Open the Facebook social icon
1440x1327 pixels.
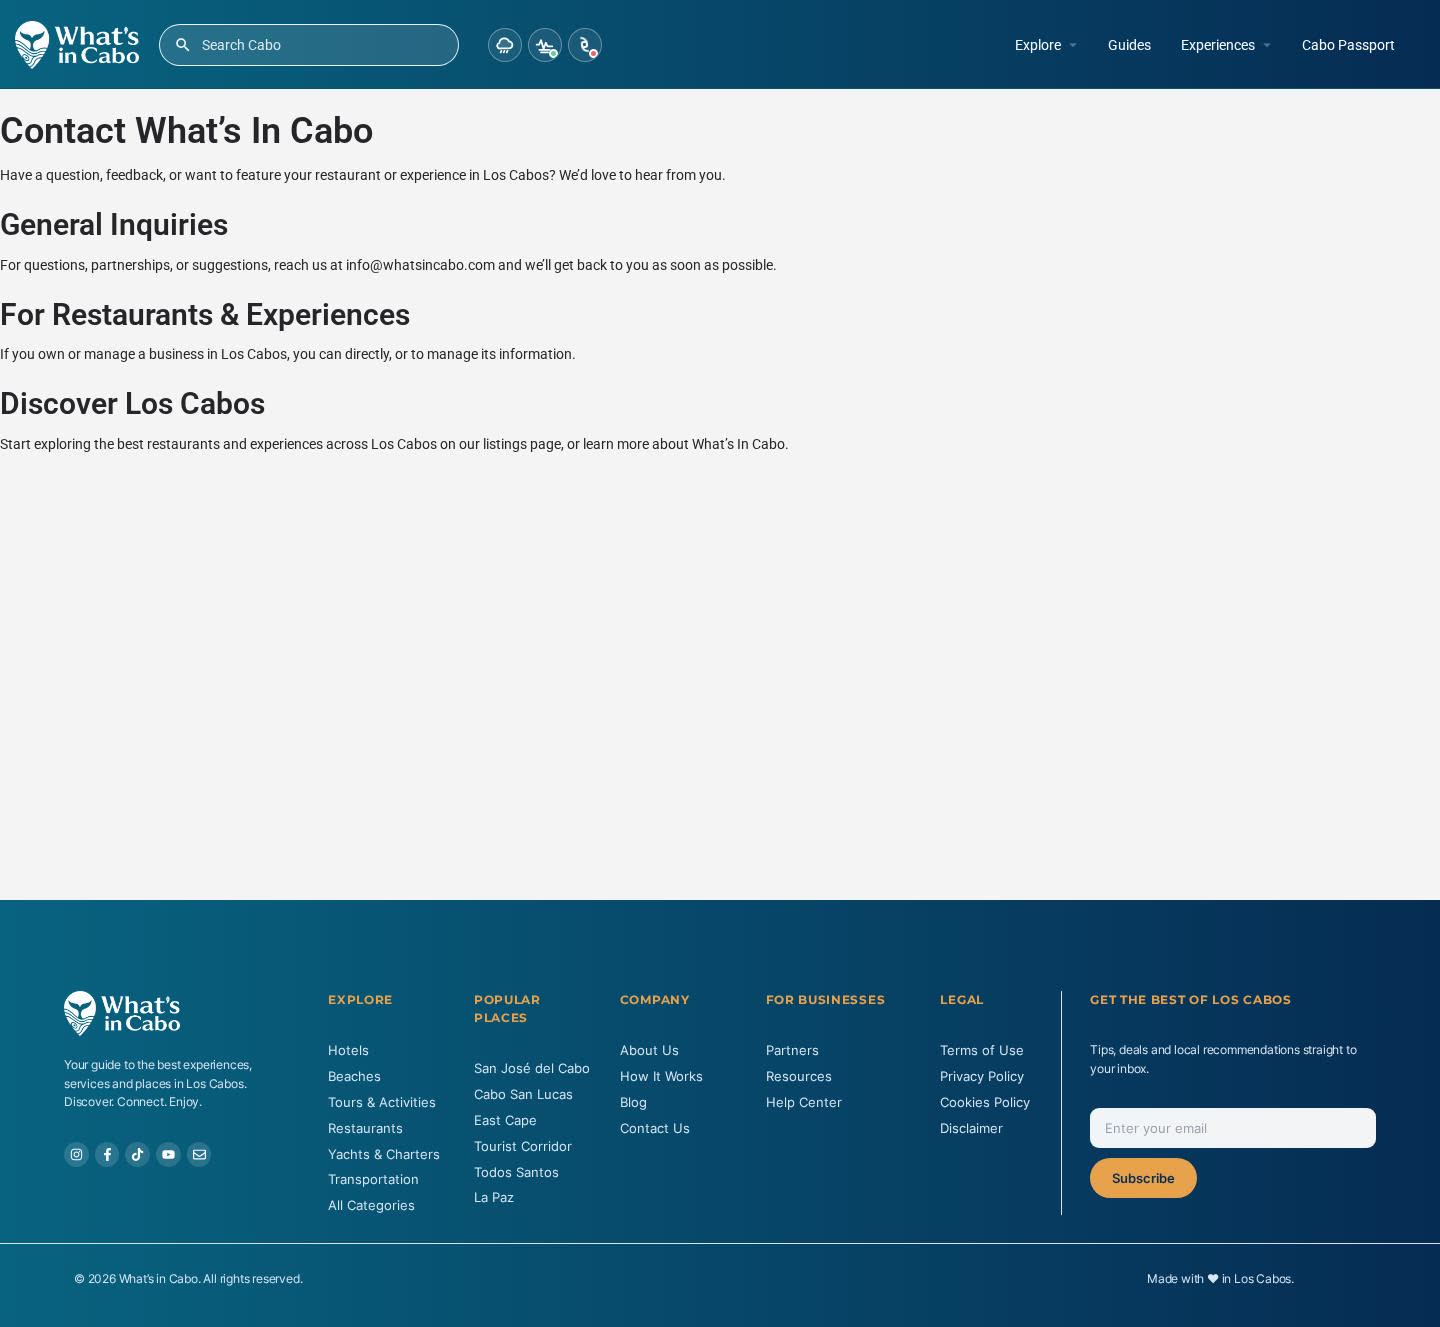(x=107, y=1154)
